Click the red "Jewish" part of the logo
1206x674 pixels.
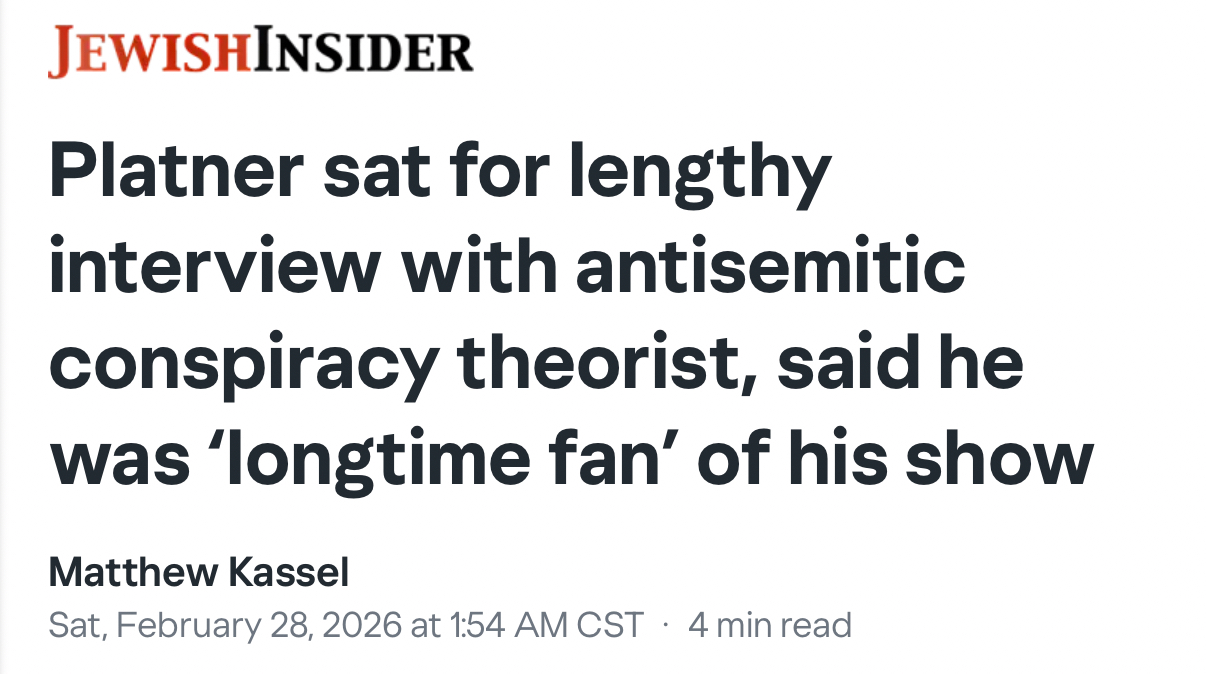[x=150, y=53]
